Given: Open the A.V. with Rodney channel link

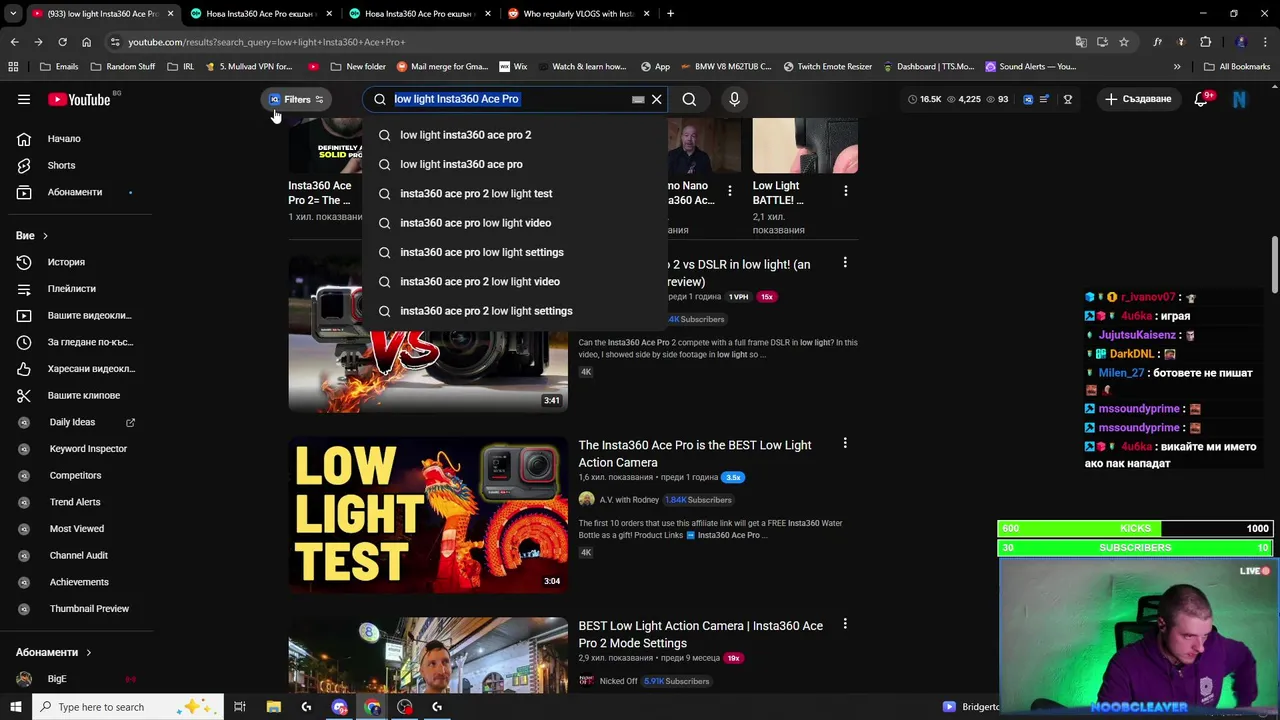Looking at the screenshot, I should tap(629, 500).
